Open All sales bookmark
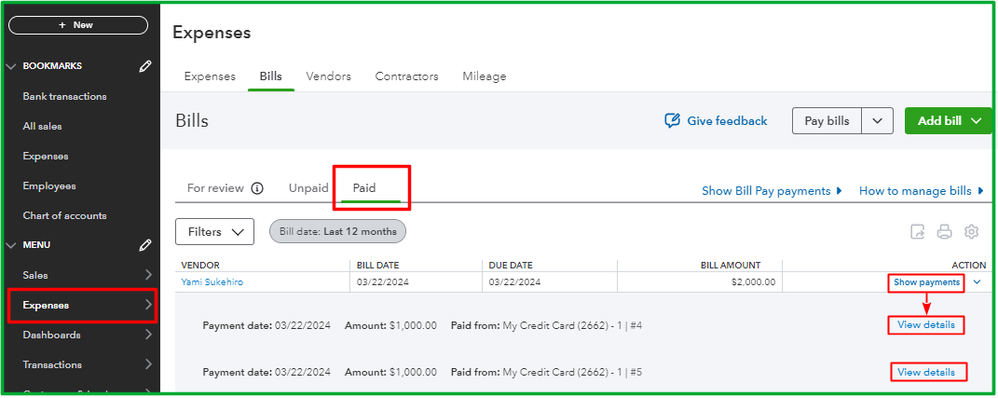The height and width of the screenshot is (398, 998). tap(42, 127)
